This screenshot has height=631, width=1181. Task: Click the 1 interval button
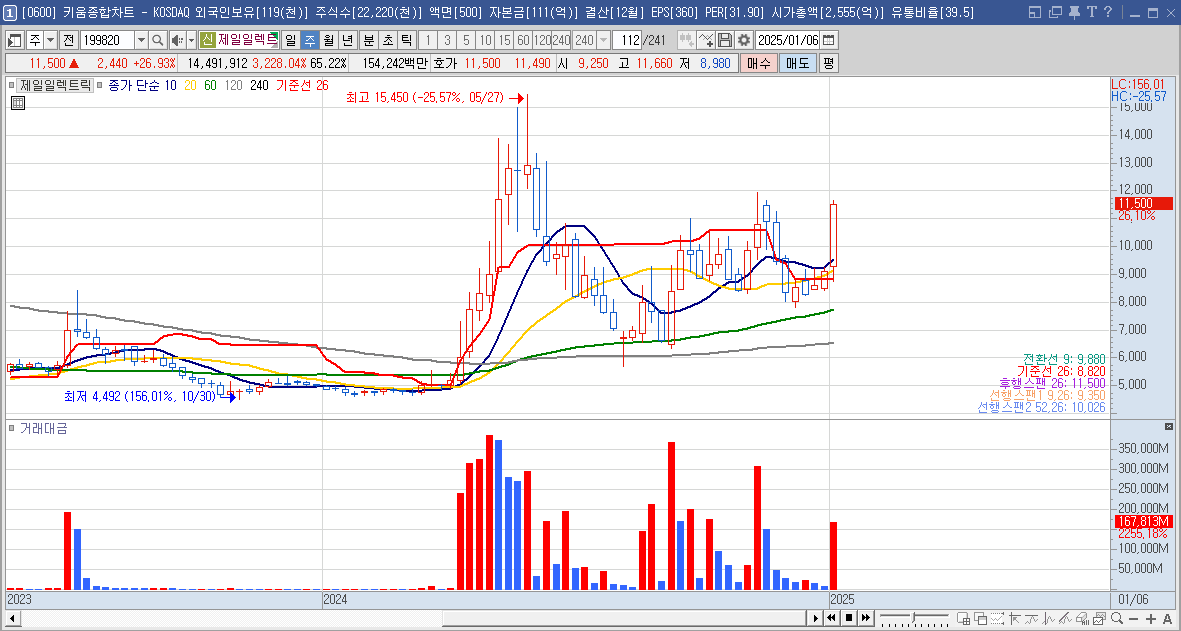point(429,40)
